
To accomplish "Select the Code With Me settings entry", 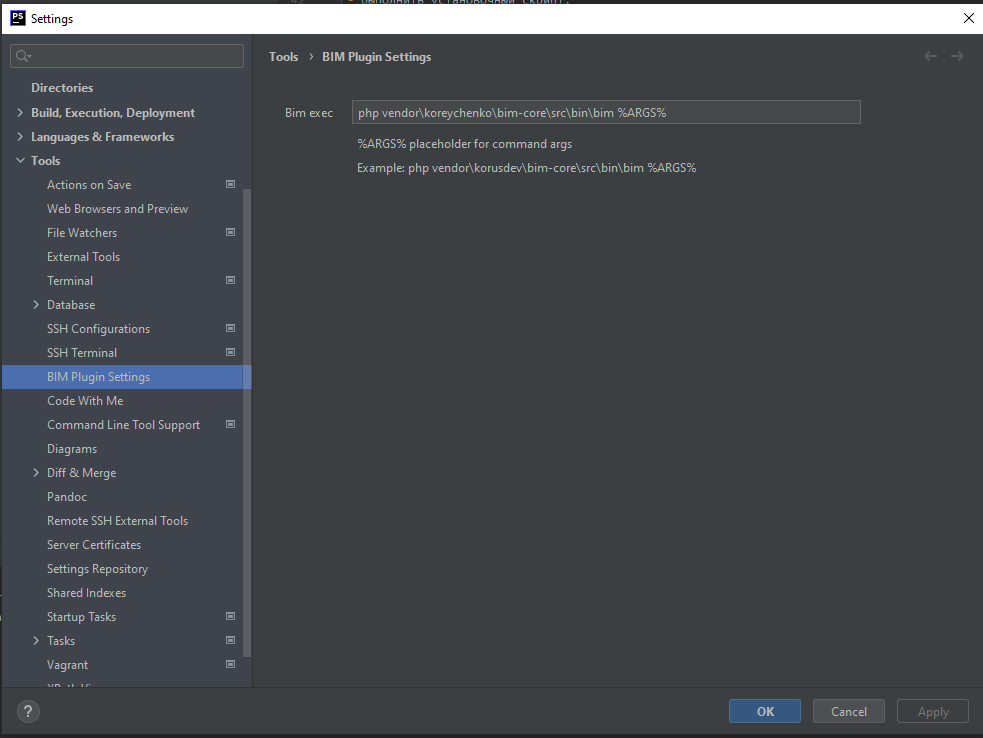I will coord(85,400).
